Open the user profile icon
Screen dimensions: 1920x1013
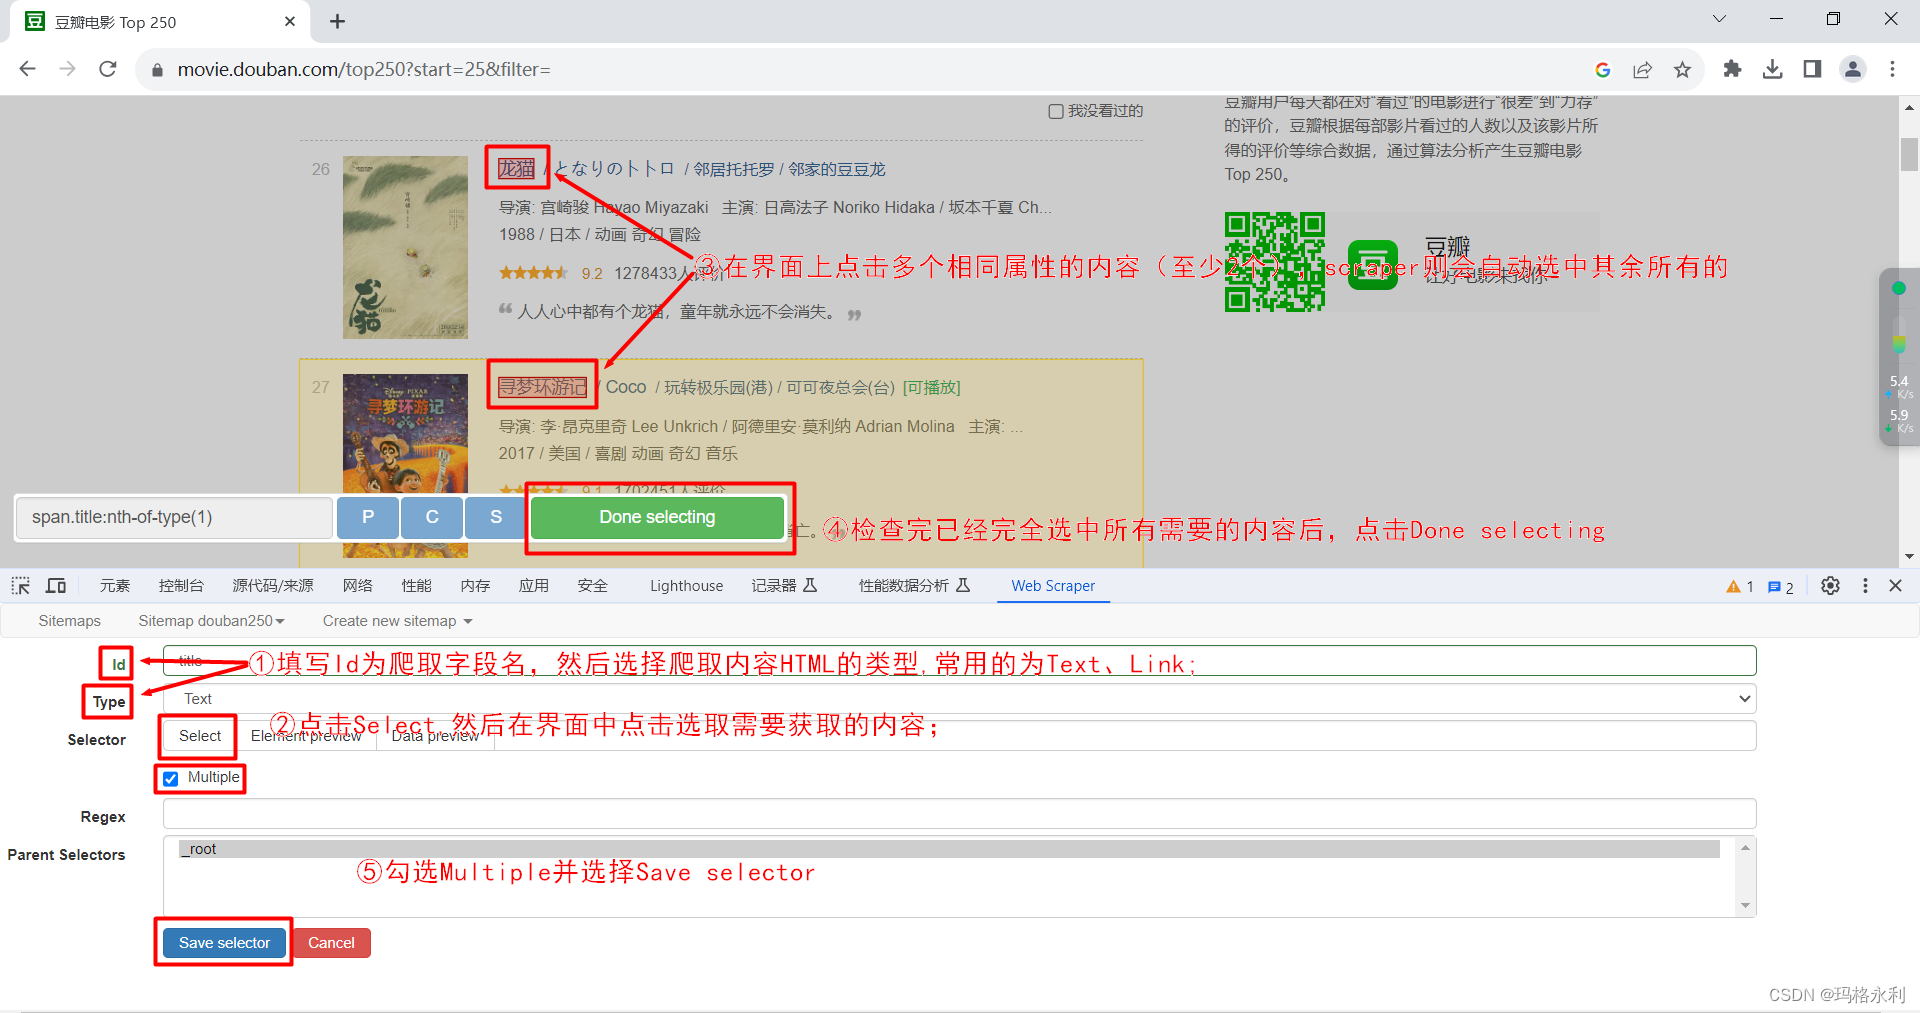click(1853, 69)
